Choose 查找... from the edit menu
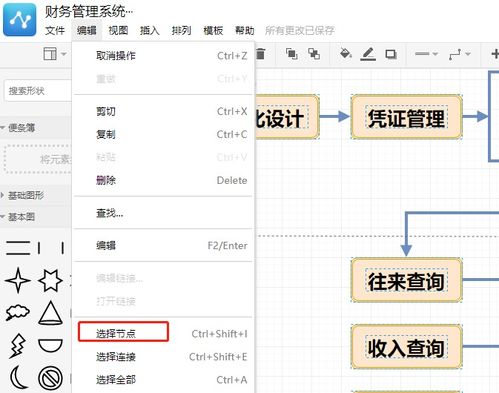This screenshot has width=499, height=393. [163, 213]
